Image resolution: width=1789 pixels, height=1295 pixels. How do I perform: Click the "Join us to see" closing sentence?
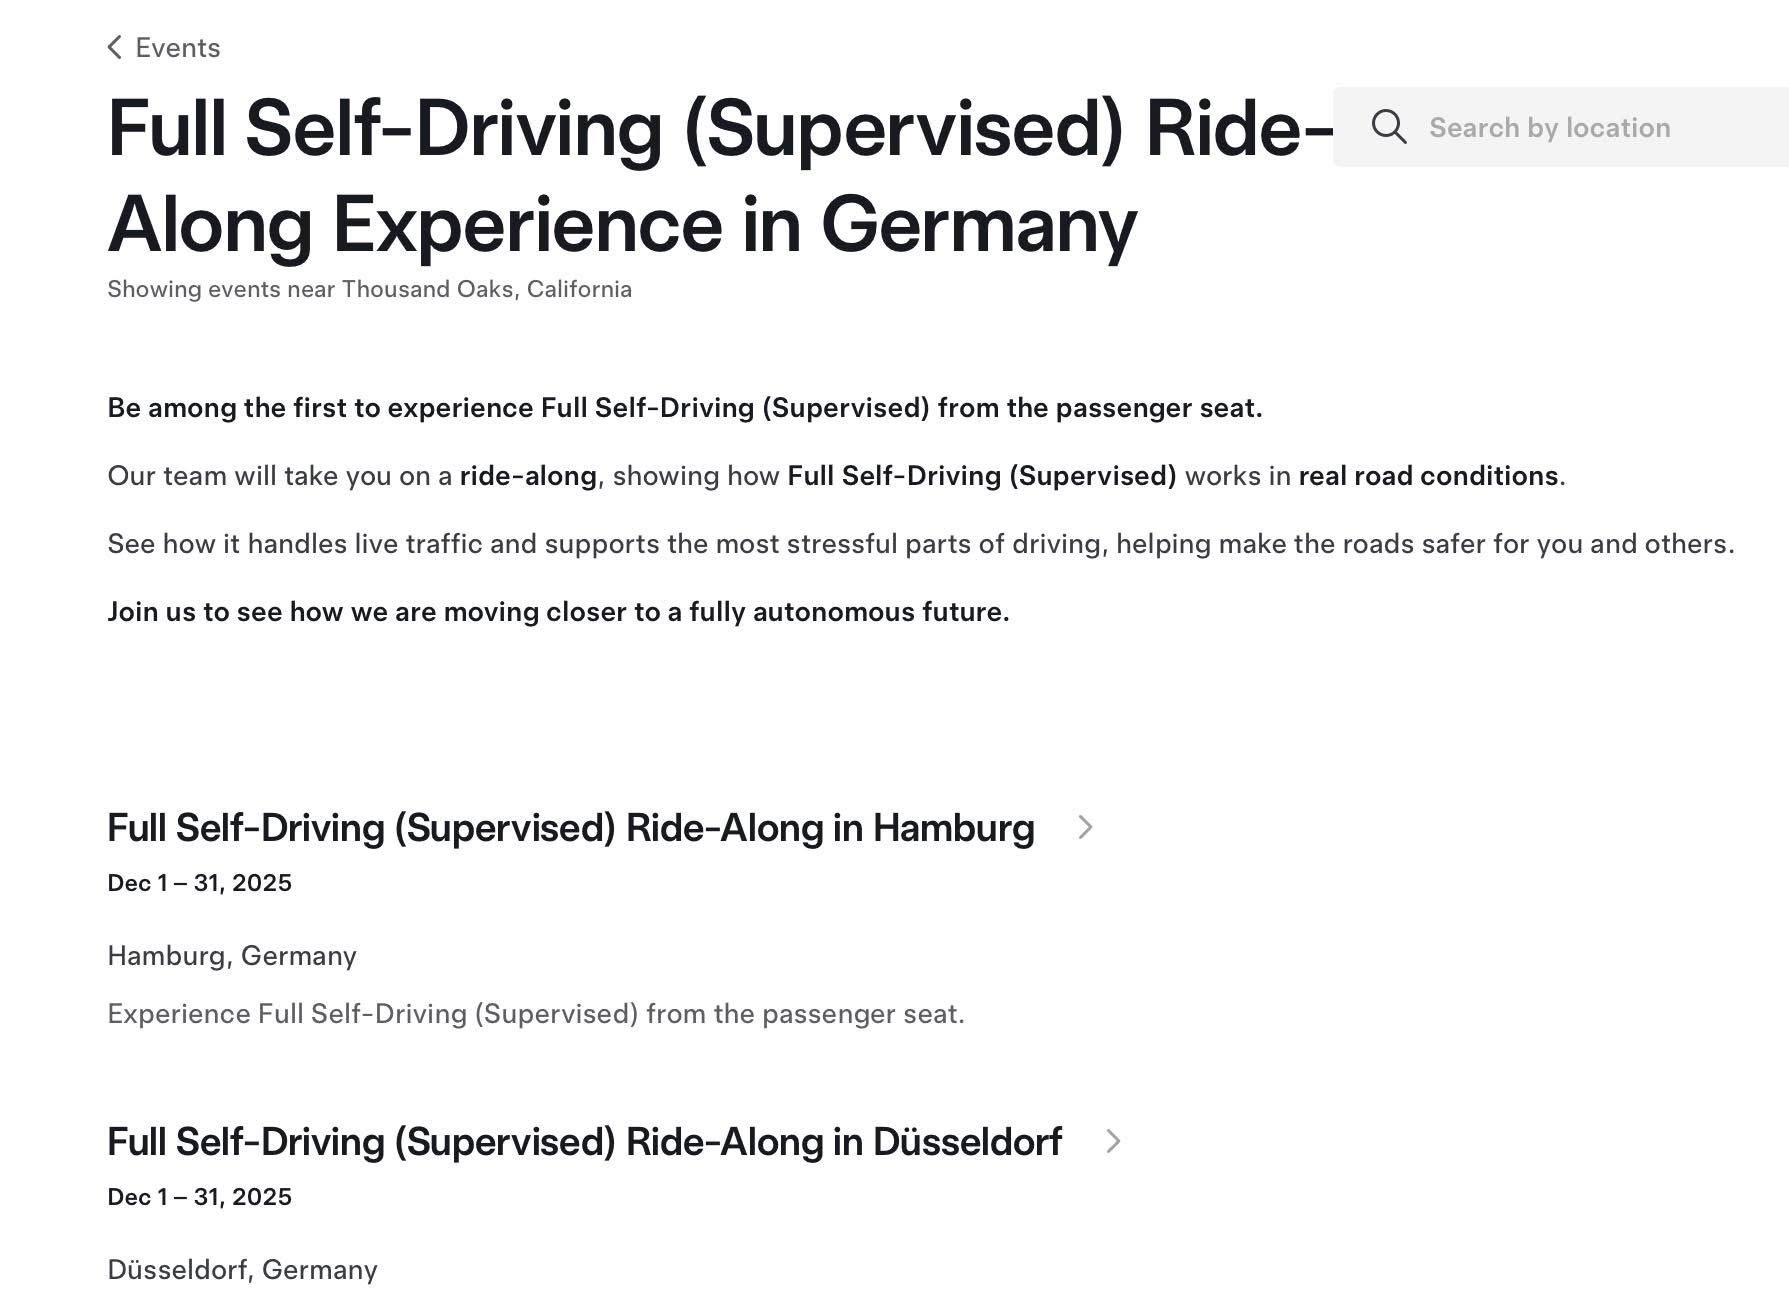(558, 613)
